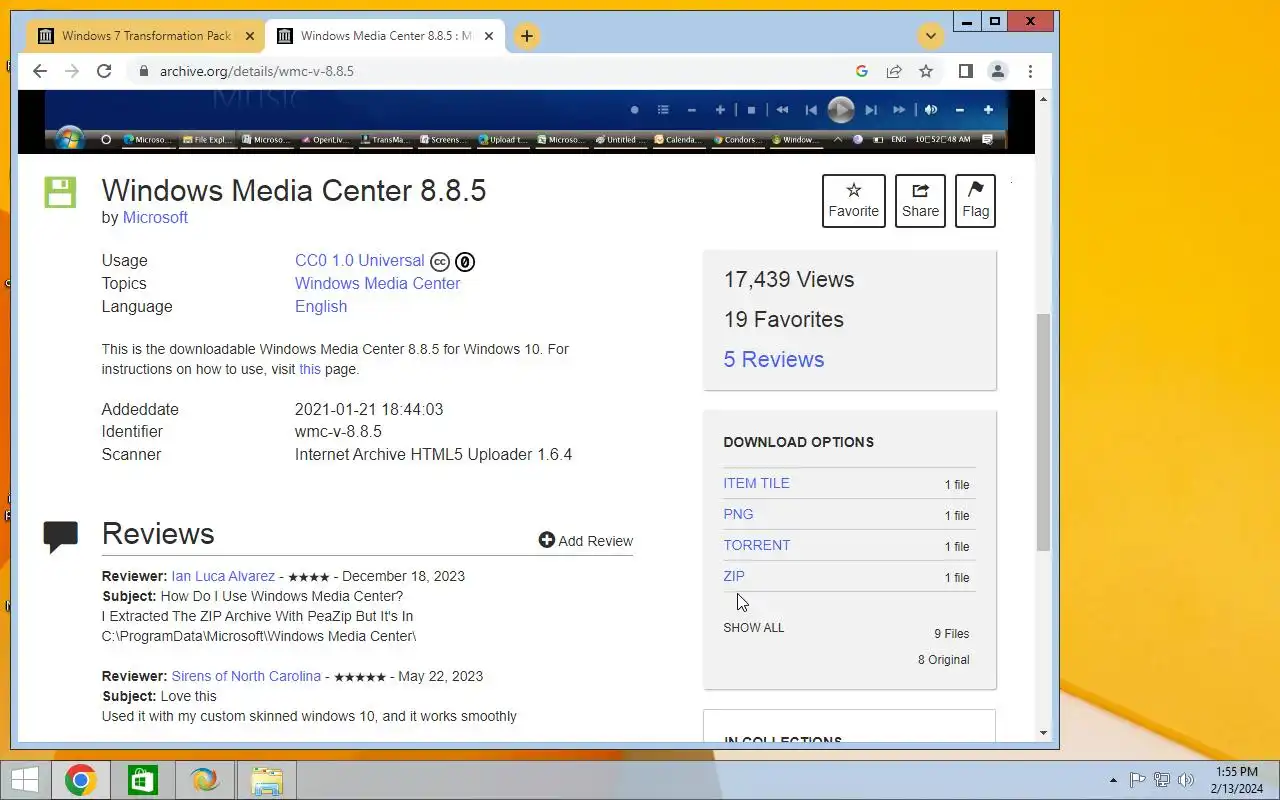Click the Creative Commons circle icon
This screenshot has width=1280, height=800.
(x=439, y=262)
